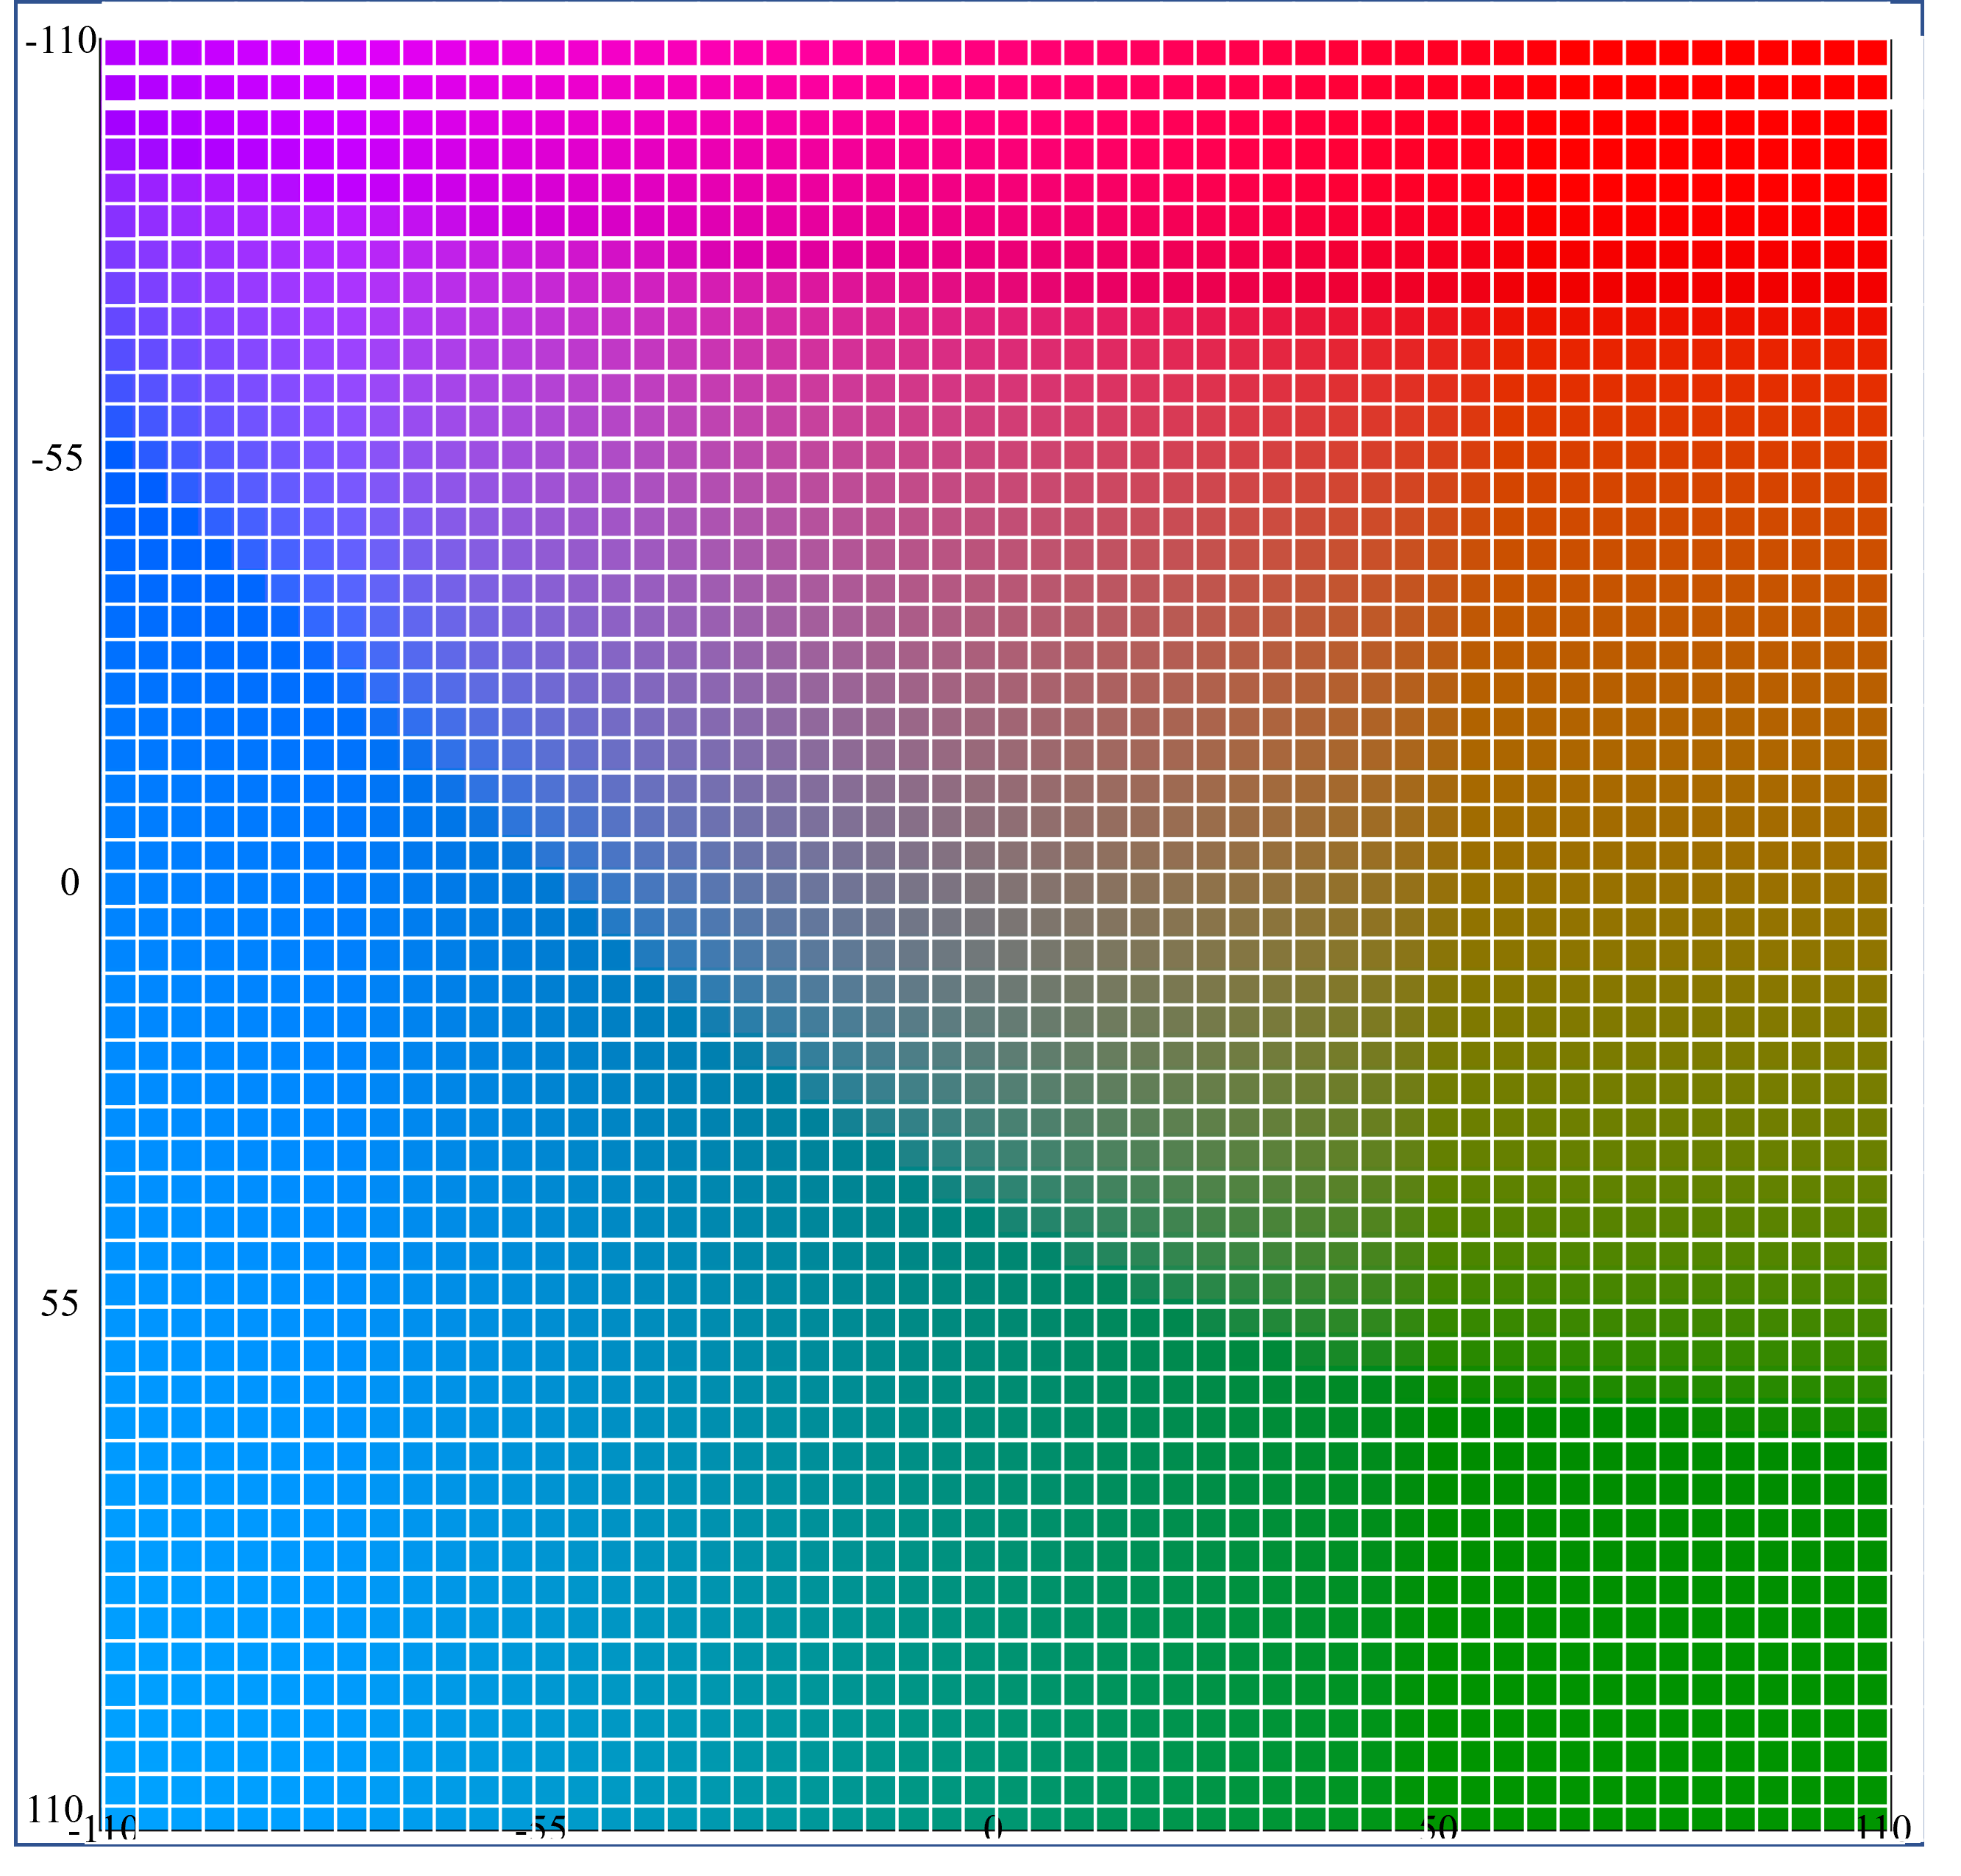Screen dimensions: 1961x1876
Task: Click the 0 label on the horizontal axis
Action: pos(992,1830)
